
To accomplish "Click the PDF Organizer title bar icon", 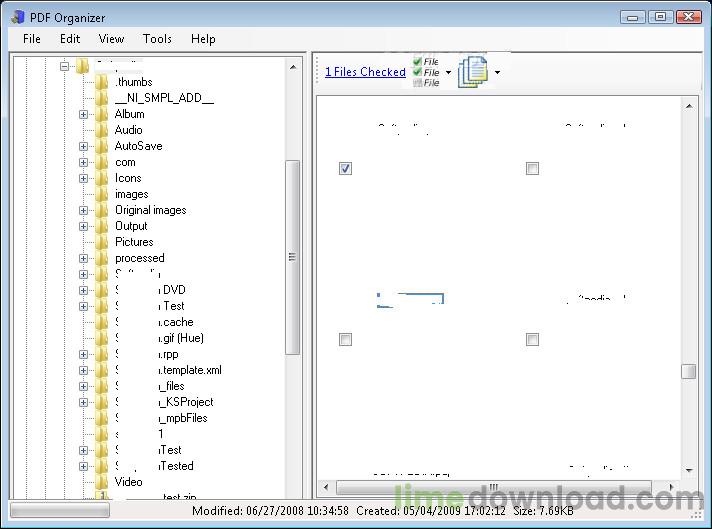I will pyautogui.click(x=18, y=17).
